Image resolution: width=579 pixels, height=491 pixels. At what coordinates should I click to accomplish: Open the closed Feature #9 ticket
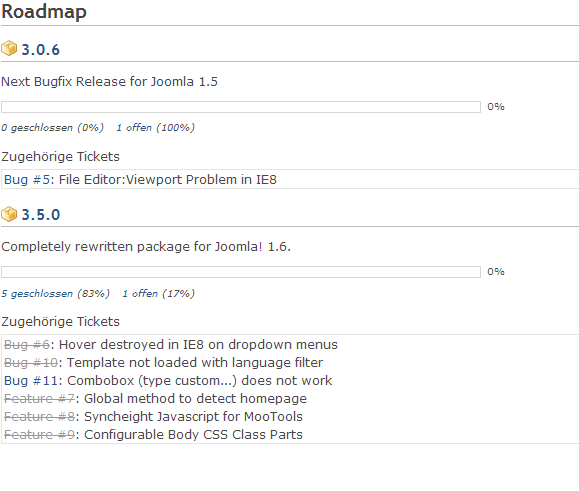(x=39, y=435)
